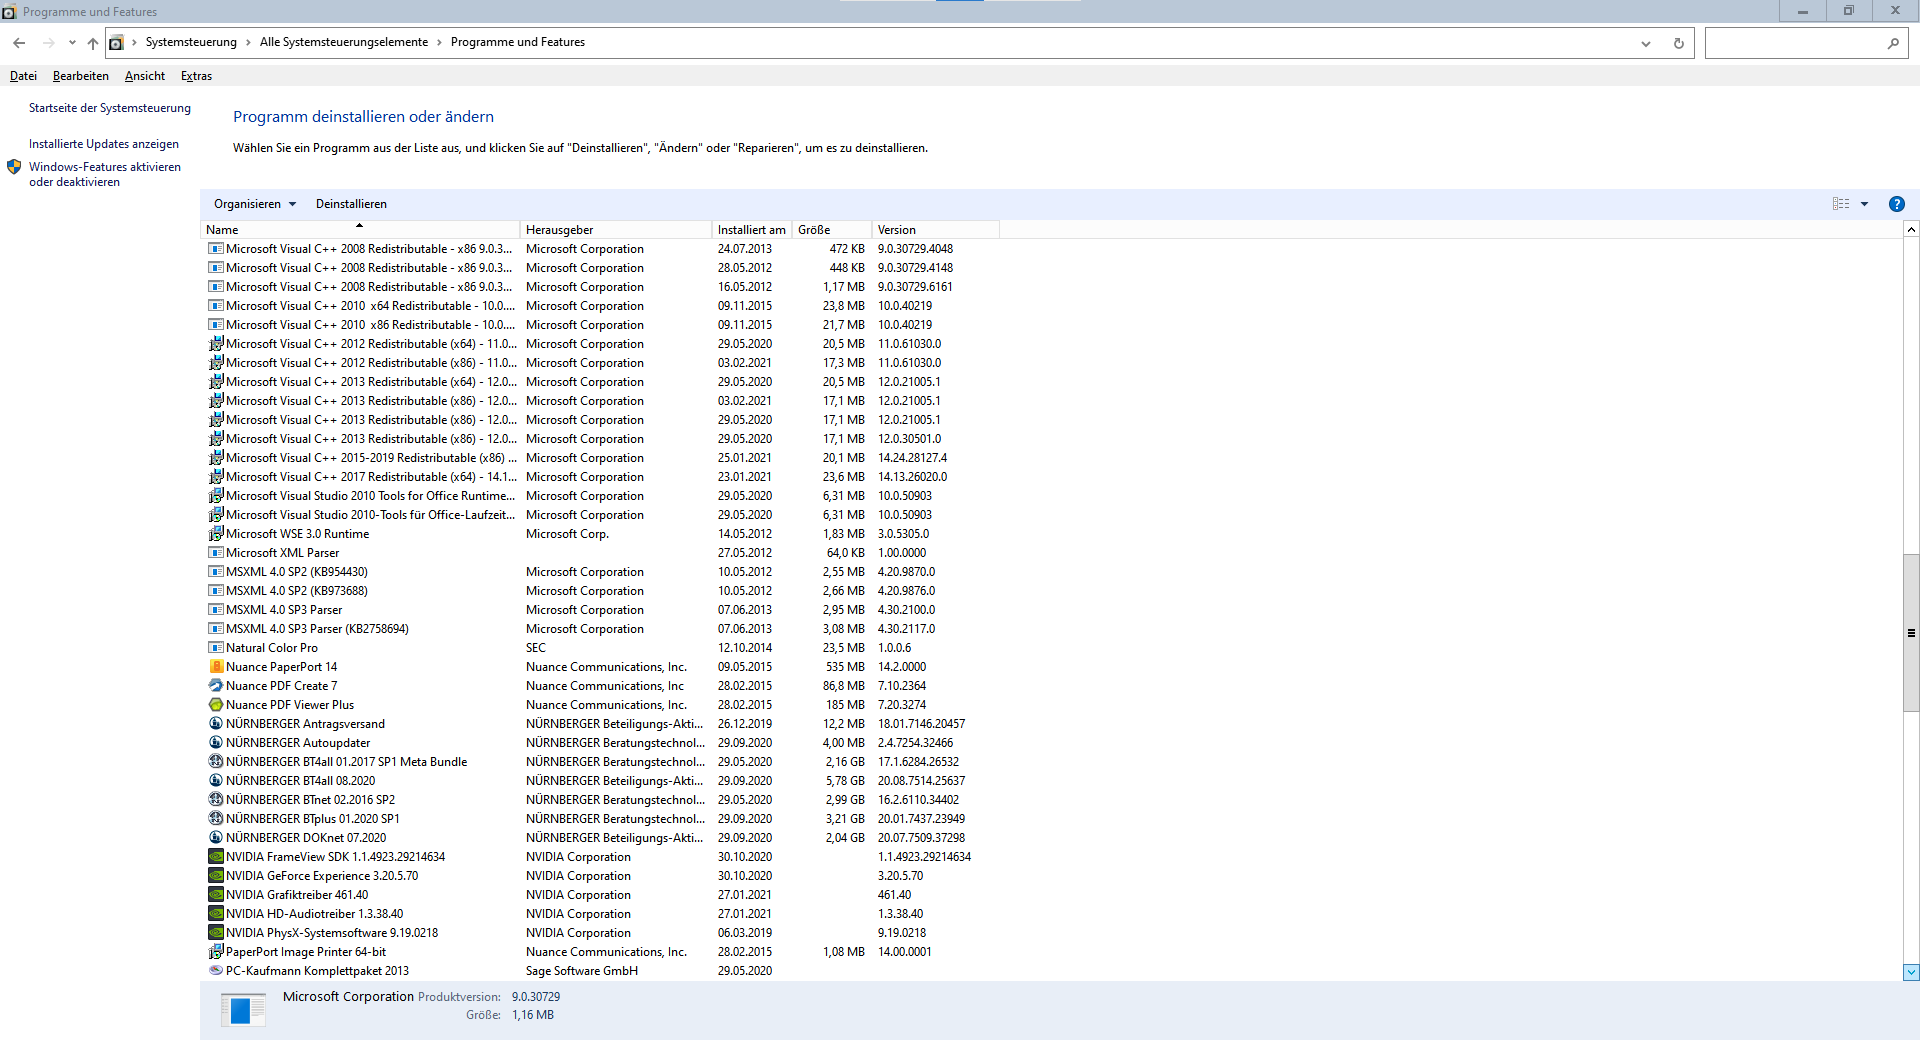
Task: Open the recent locations dropdown arrow
Action: 72,43
